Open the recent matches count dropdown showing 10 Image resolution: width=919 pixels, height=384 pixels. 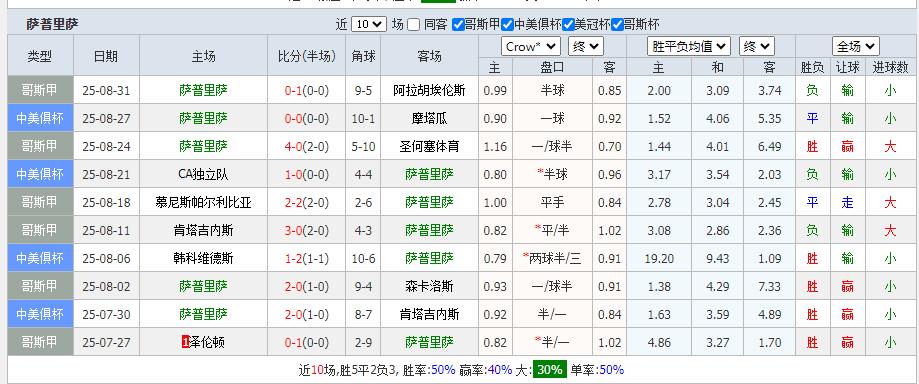369,25
